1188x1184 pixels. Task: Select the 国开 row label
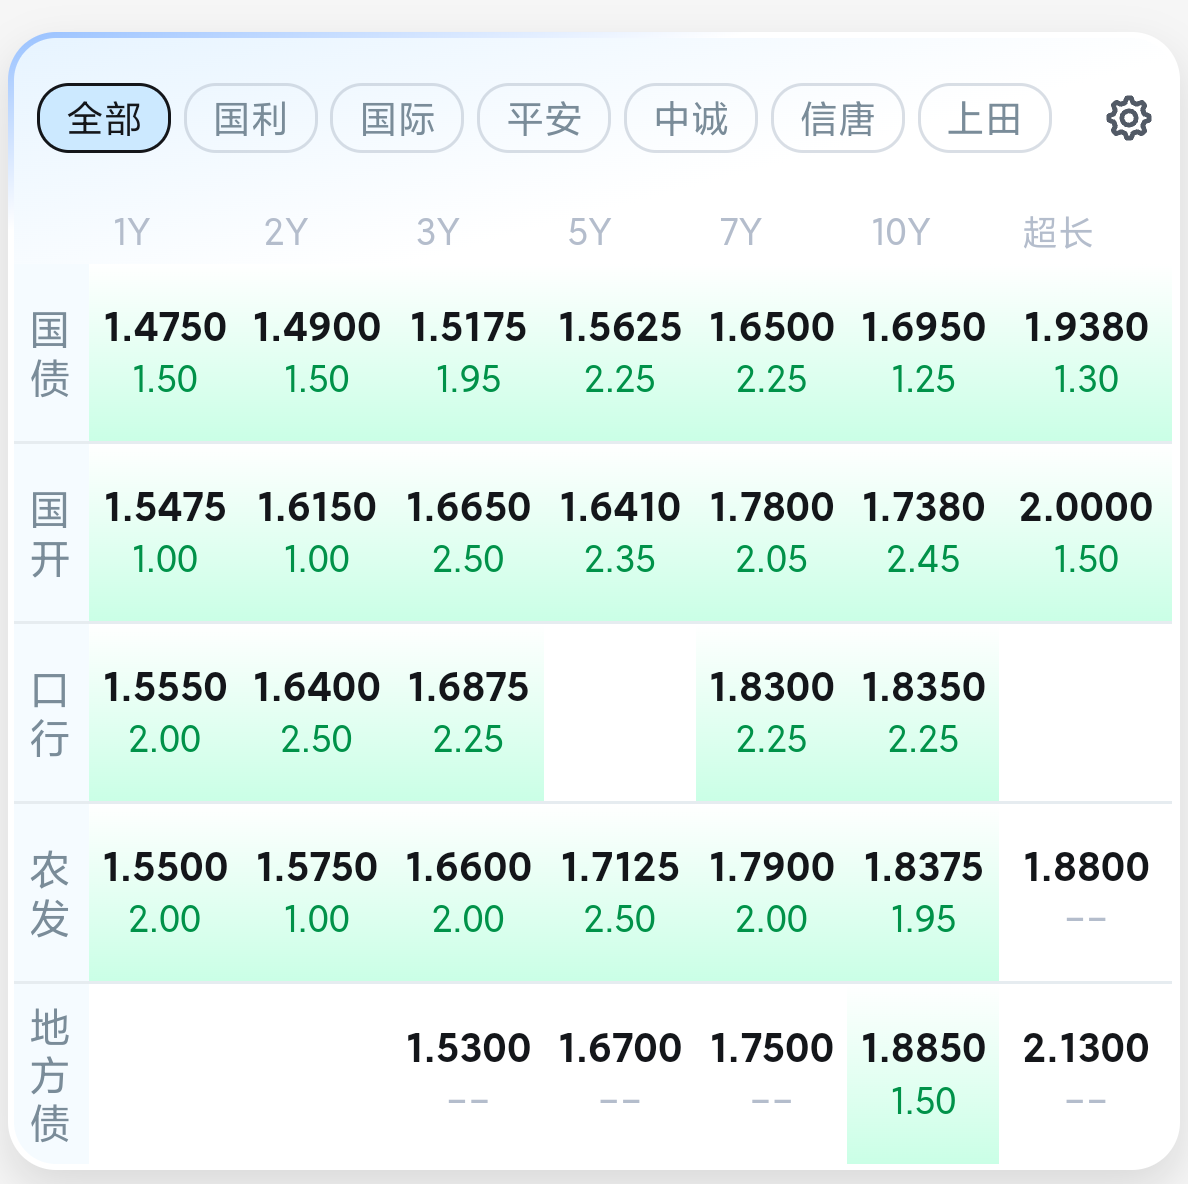click(50, 534)
